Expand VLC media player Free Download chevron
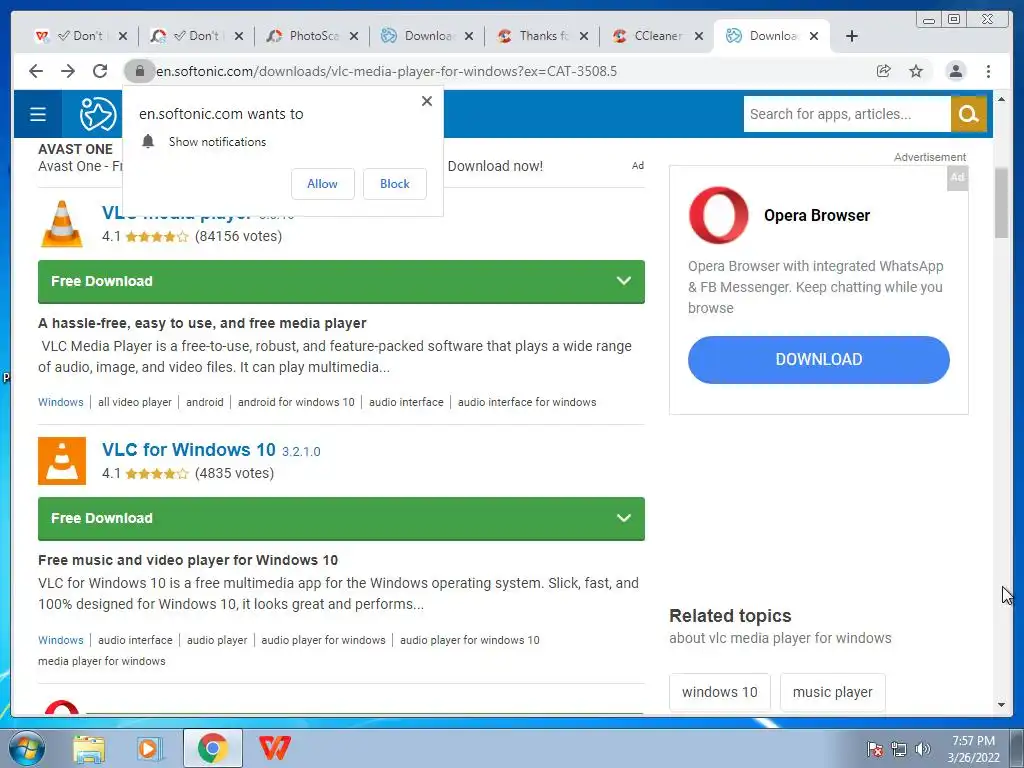Viewport: 1024px width, 768px height. pyautogui.click(x=624, y=281)
